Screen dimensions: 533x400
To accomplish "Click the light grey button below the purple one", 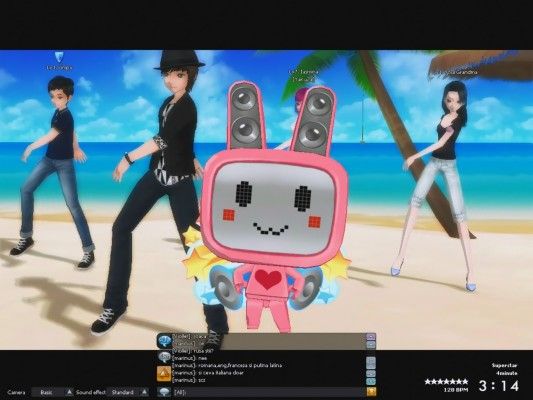I will point(371,345).
